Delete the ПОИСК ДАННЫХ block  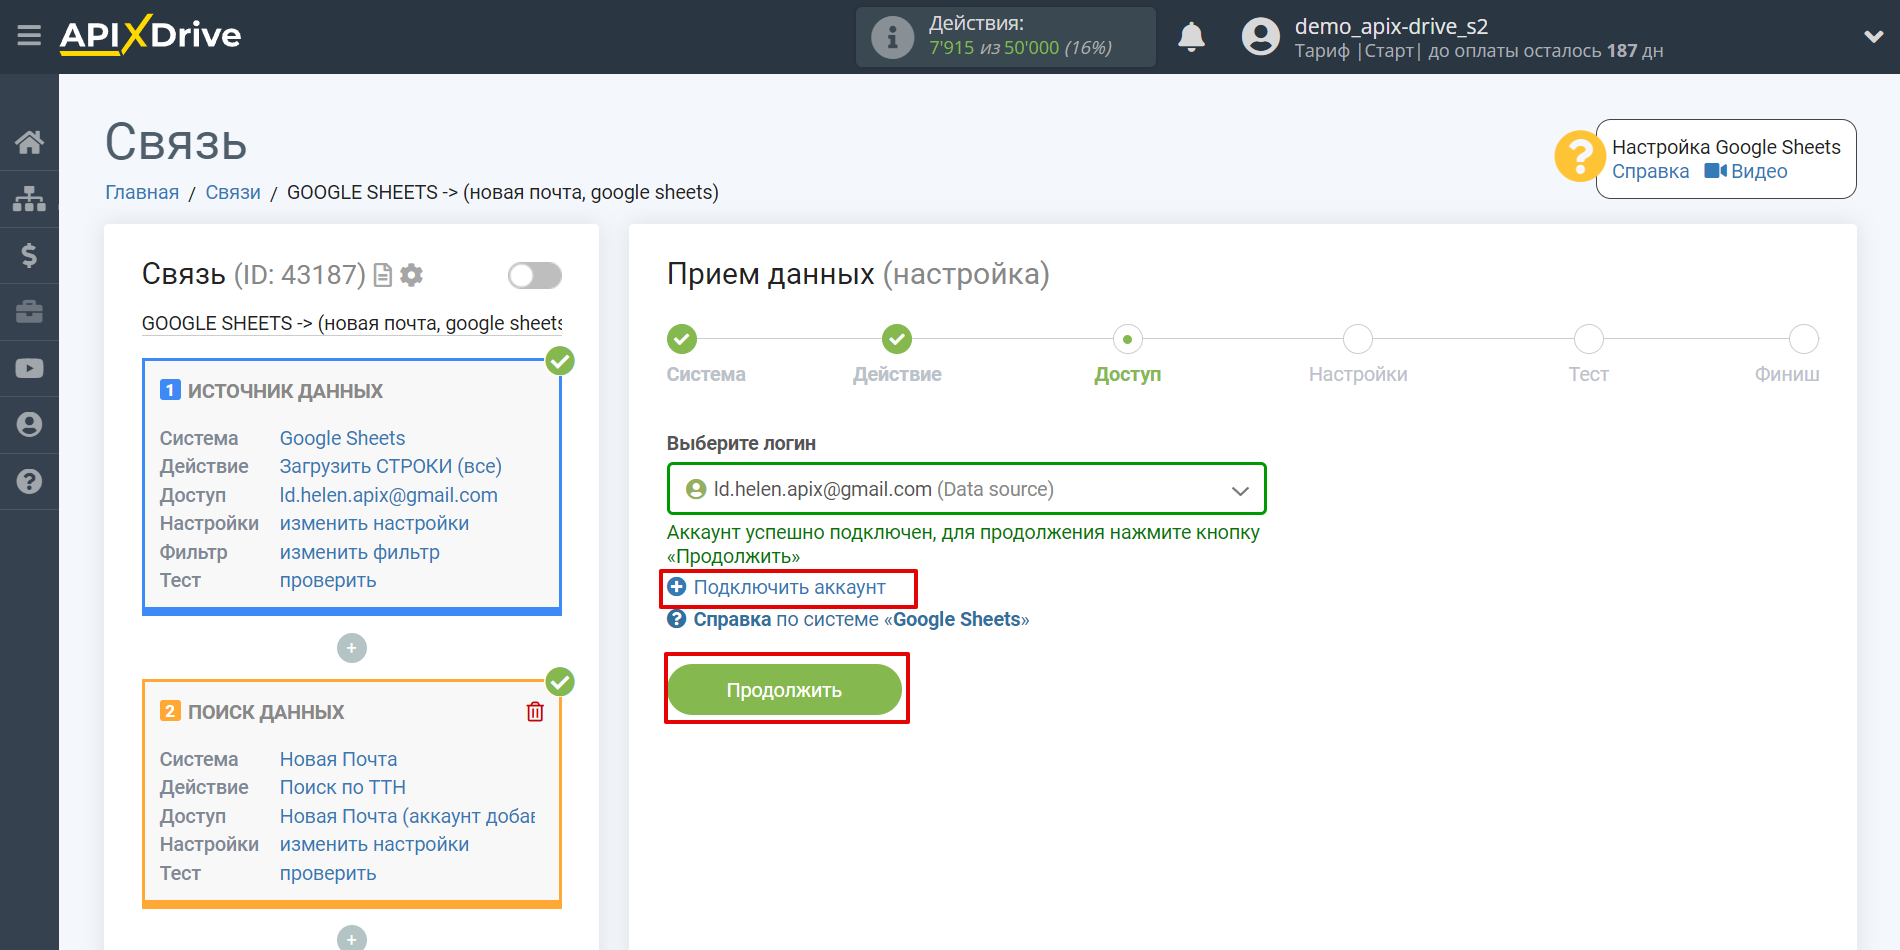pyautogui.click(x=535, y=711)
